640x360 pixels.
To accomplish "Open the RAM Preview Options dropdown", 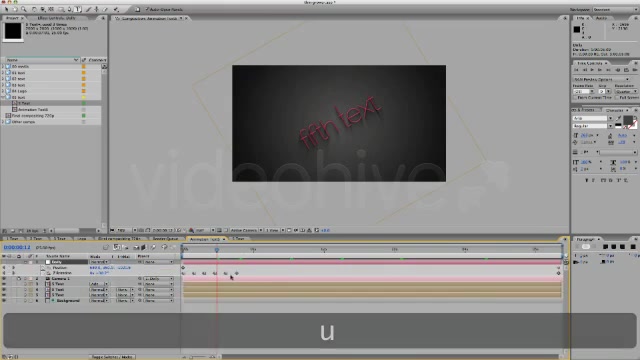I will (601, 79).
